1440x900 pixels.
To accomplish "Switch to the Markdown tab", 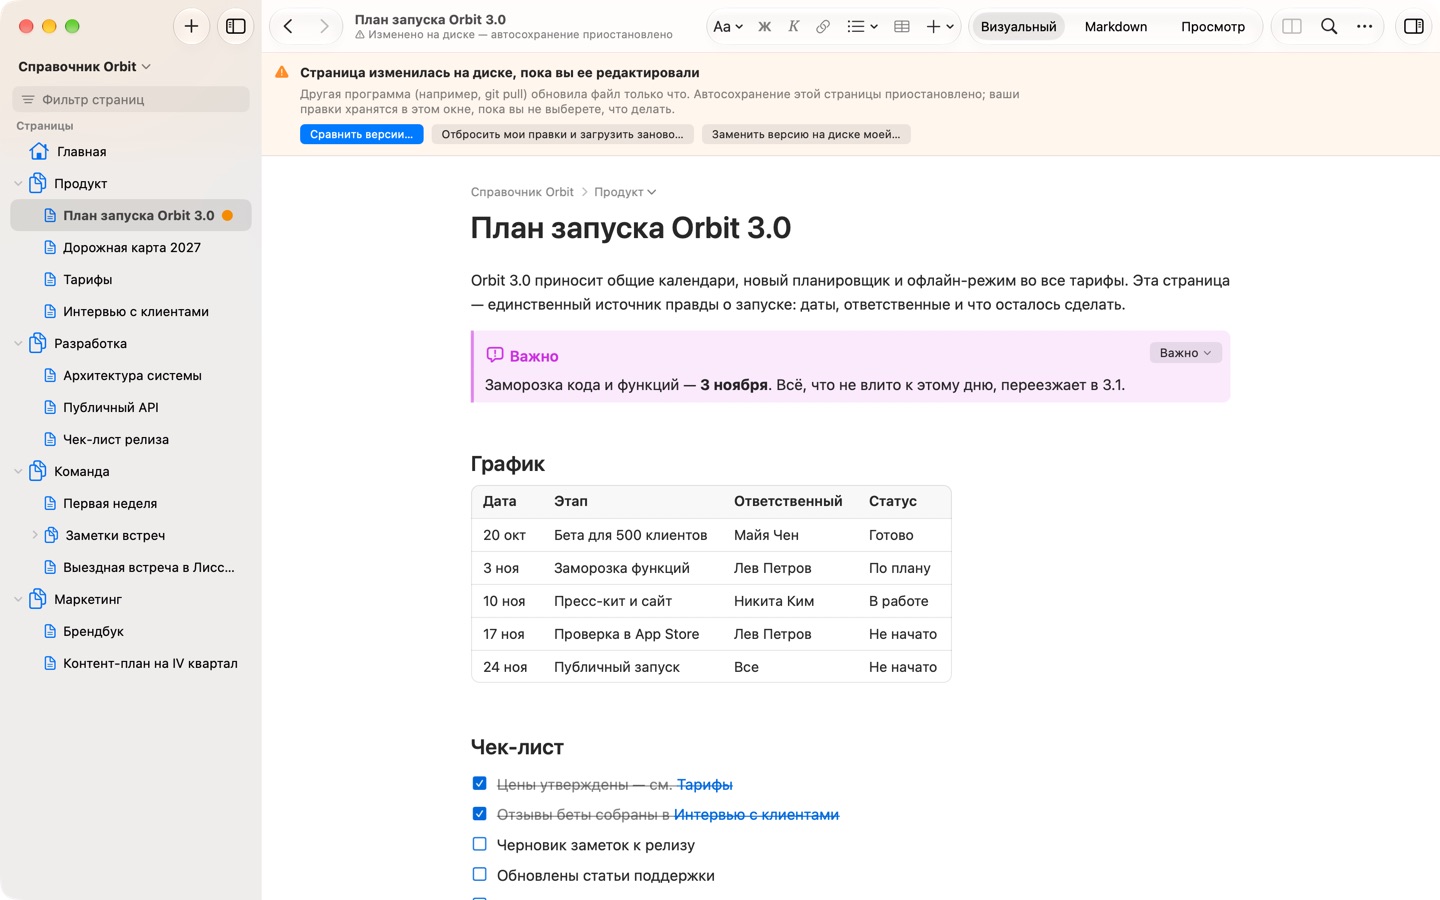I will pos(1116,27).
